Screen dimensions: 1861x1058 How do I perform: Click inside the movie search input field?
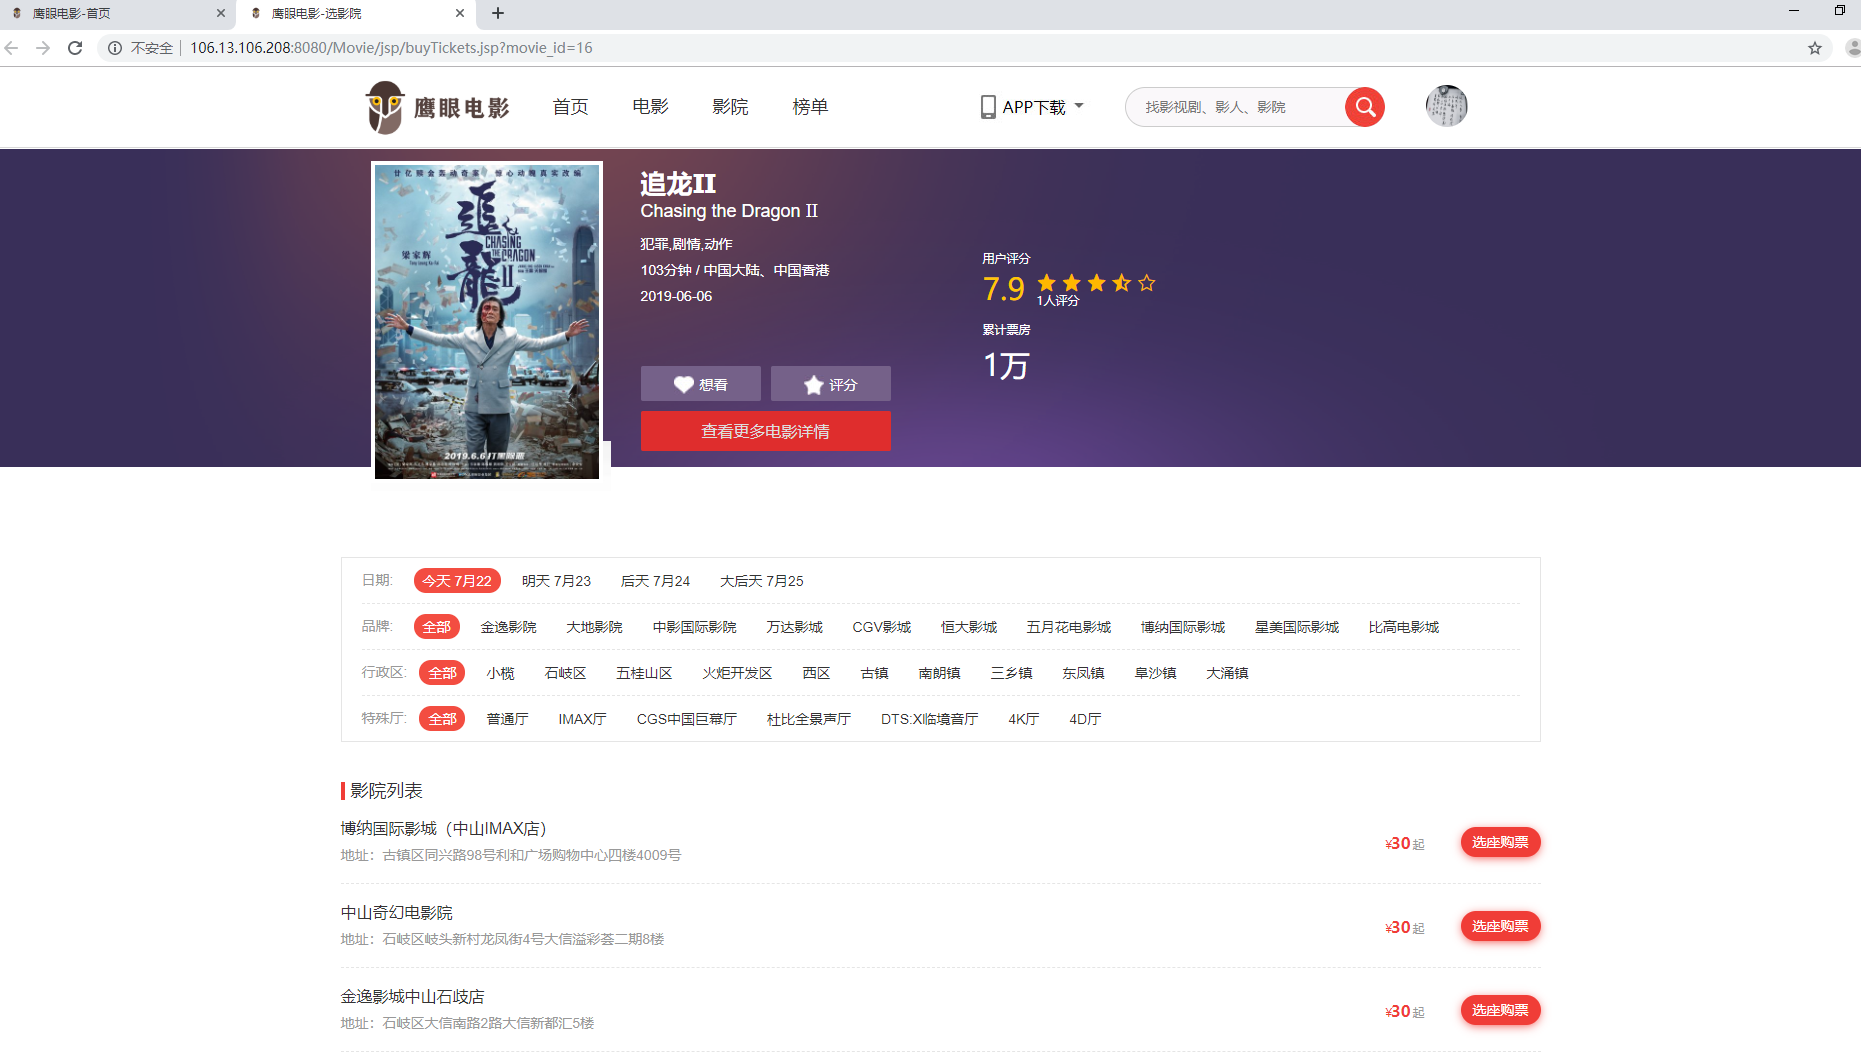click(1230, 106)
